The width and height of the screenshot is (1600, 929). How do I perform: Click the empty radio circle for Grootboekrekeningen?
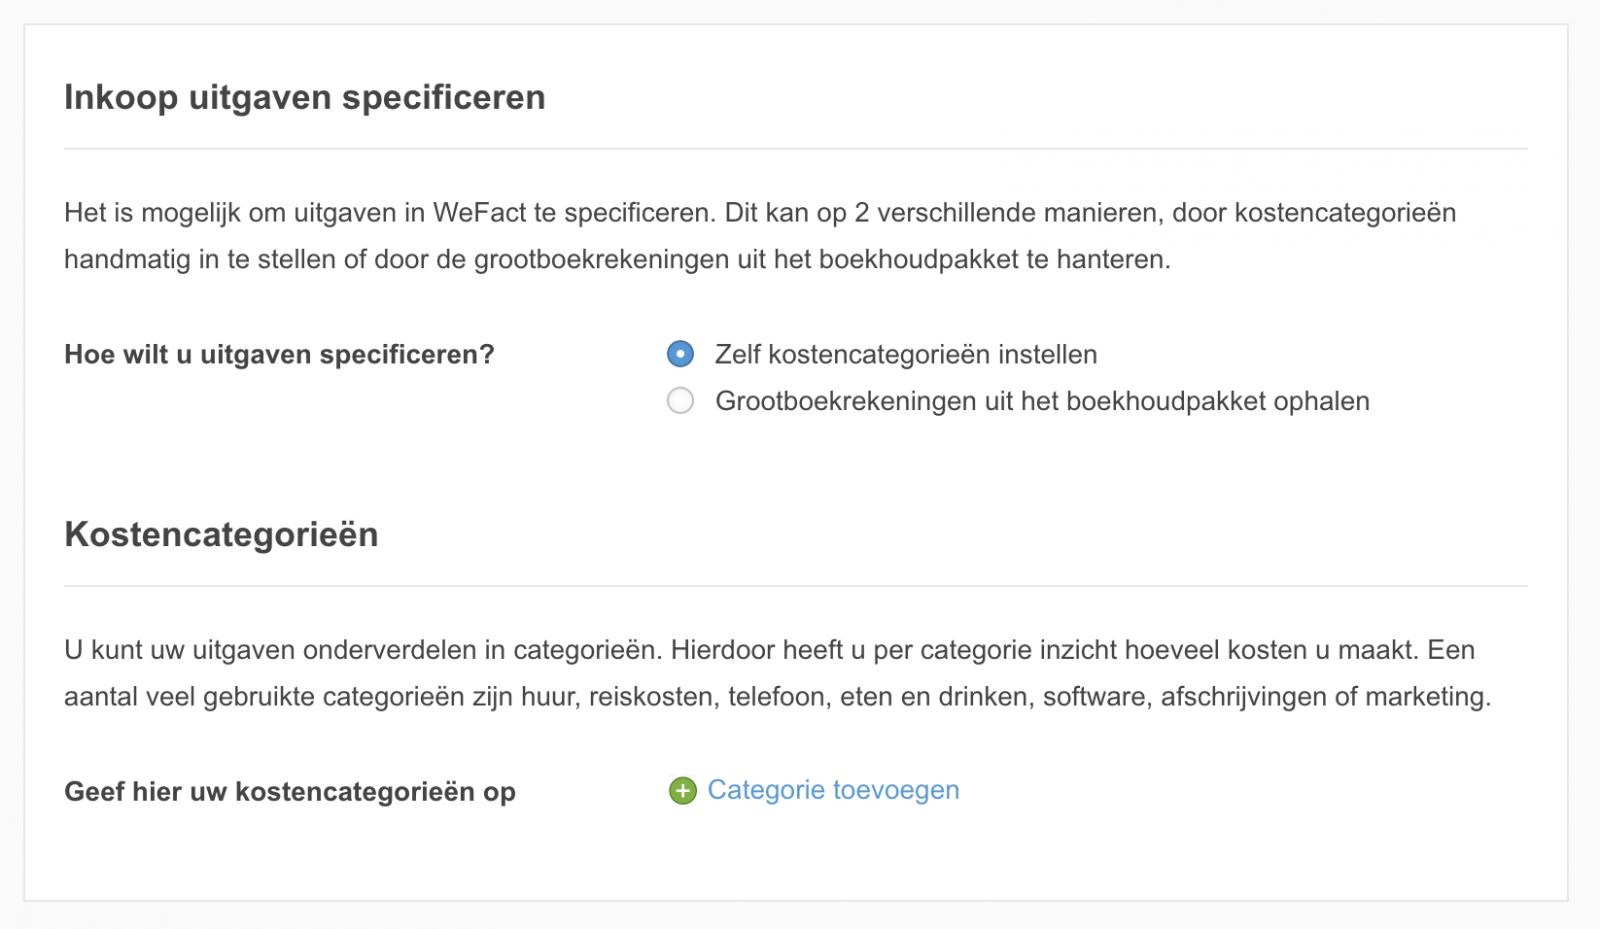680,401
